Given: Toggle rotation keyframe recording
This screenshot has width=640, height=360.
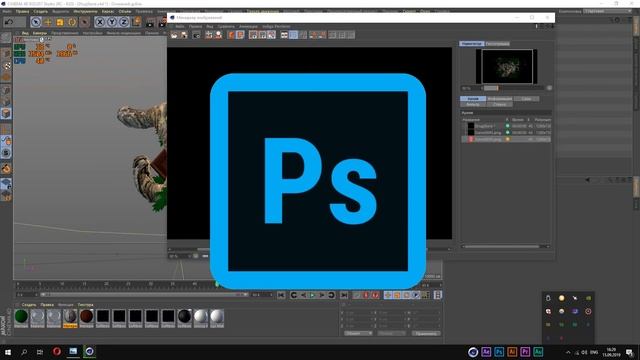Looking at the screenshot, I should pyautogui.click(x=407, y=295).
